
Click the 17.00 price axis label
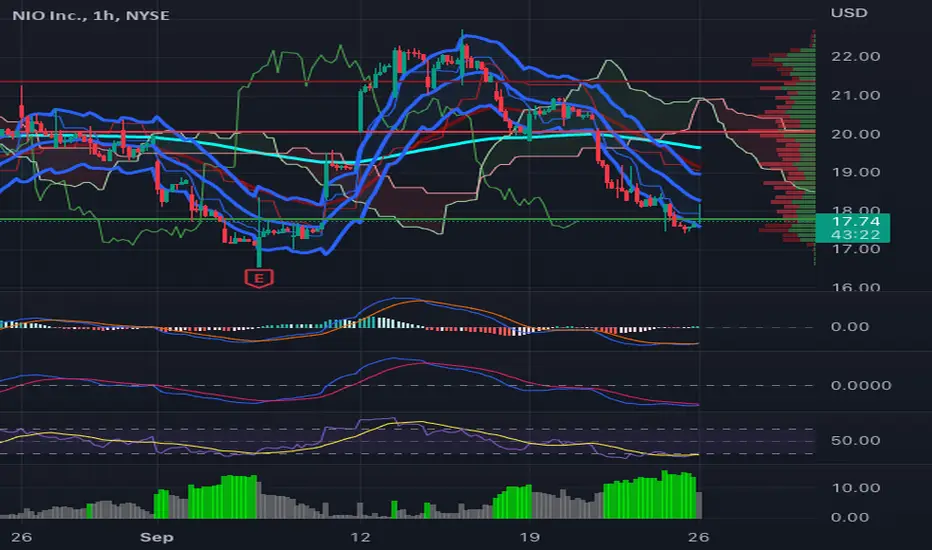(x=855, y=249)
